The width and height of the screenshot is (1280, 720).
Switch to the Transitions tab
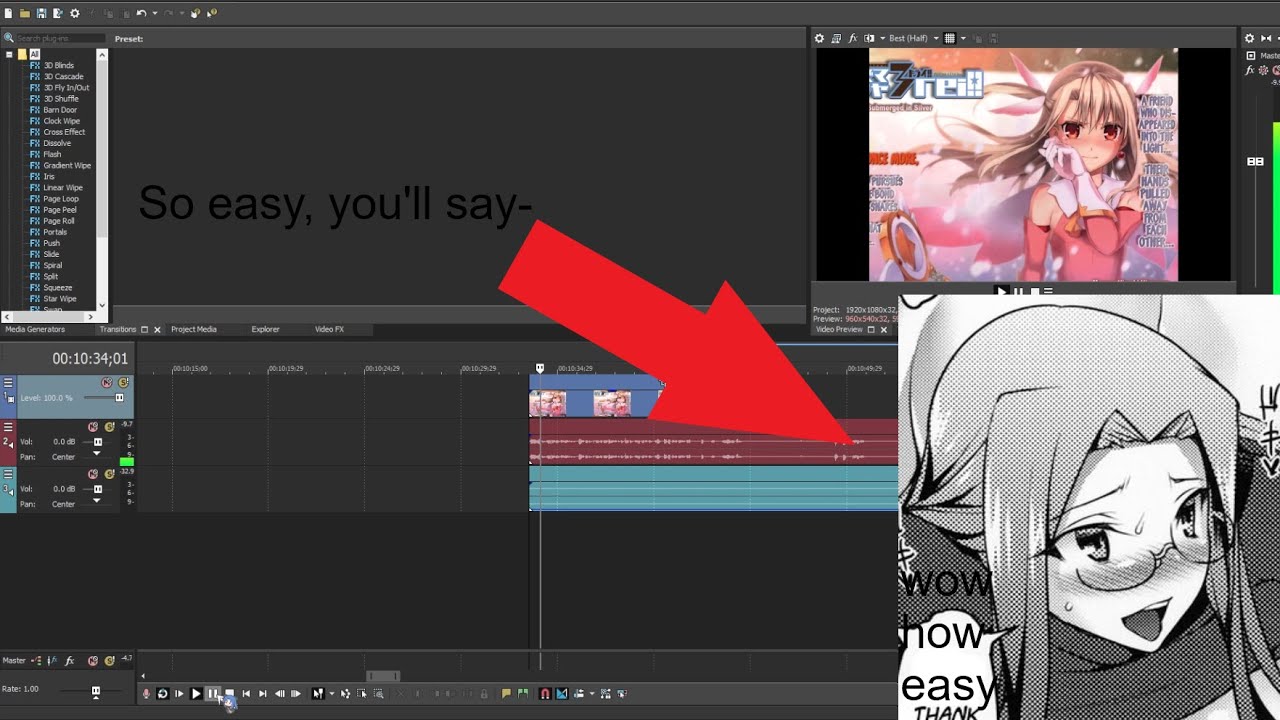(118, 329)
